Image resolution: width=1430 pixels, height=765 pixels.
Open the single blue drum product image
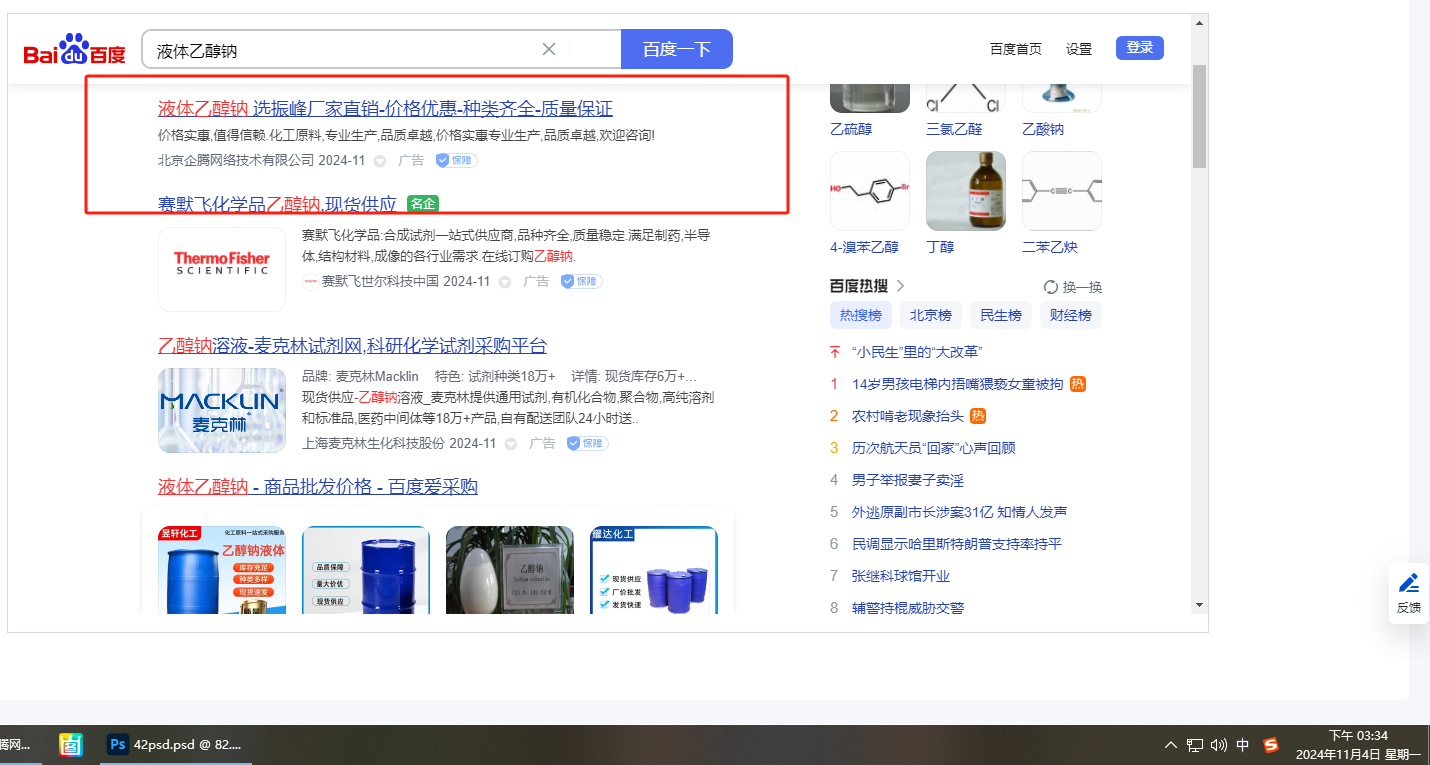(x=366, y=570)
